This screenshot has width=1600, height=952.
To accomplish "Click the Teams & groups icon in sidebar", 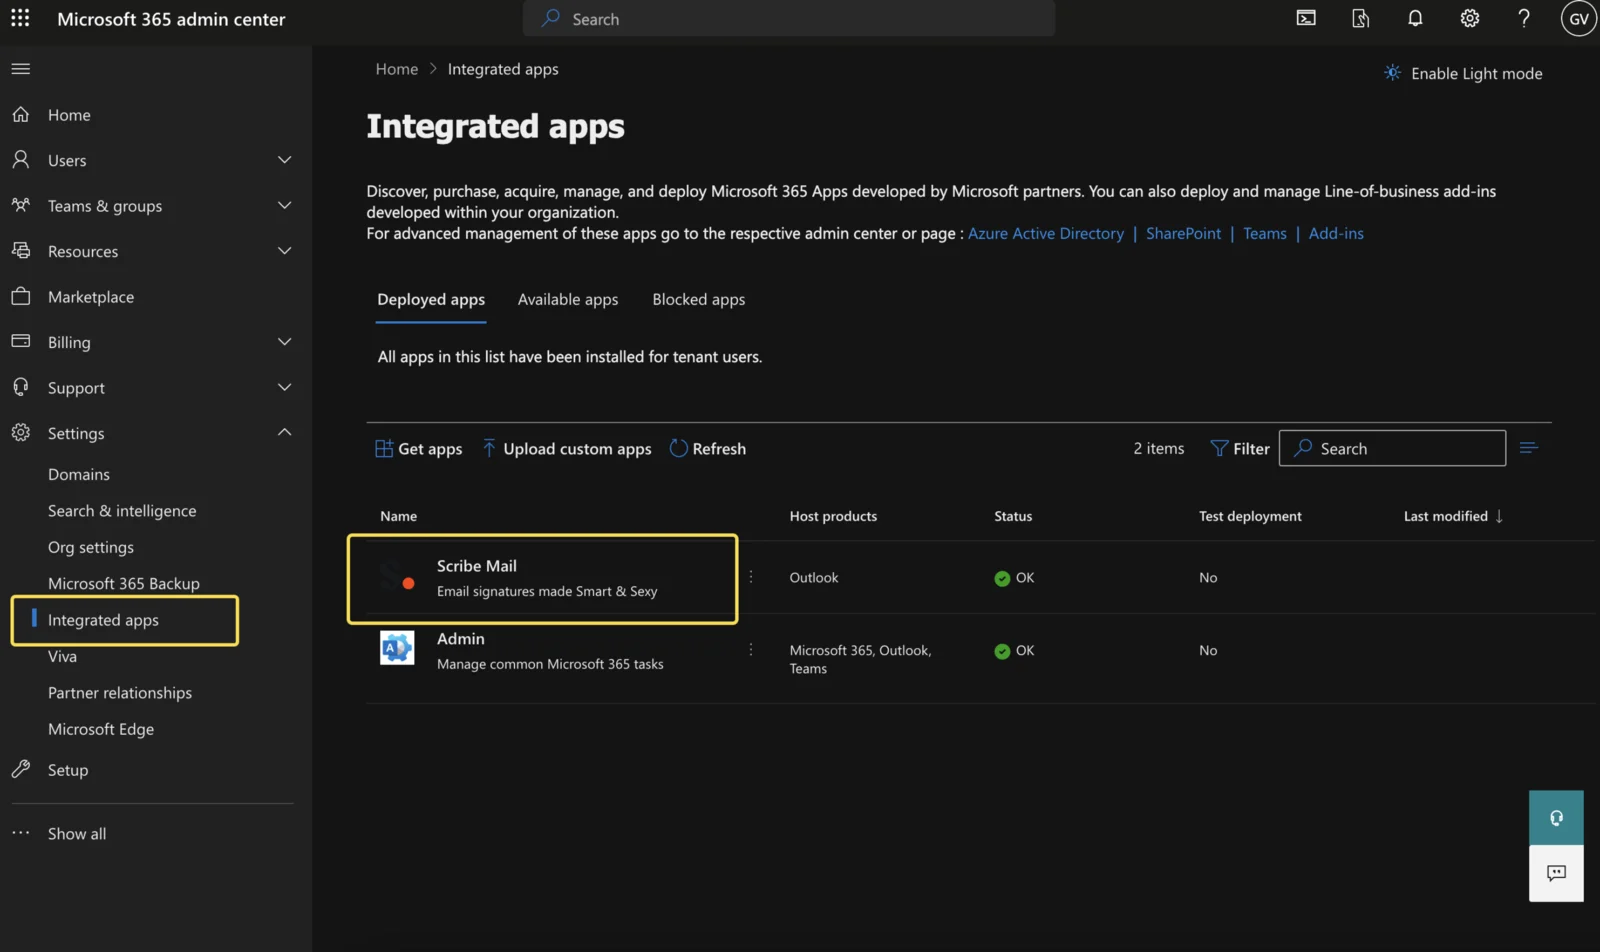I will (21, 205).
